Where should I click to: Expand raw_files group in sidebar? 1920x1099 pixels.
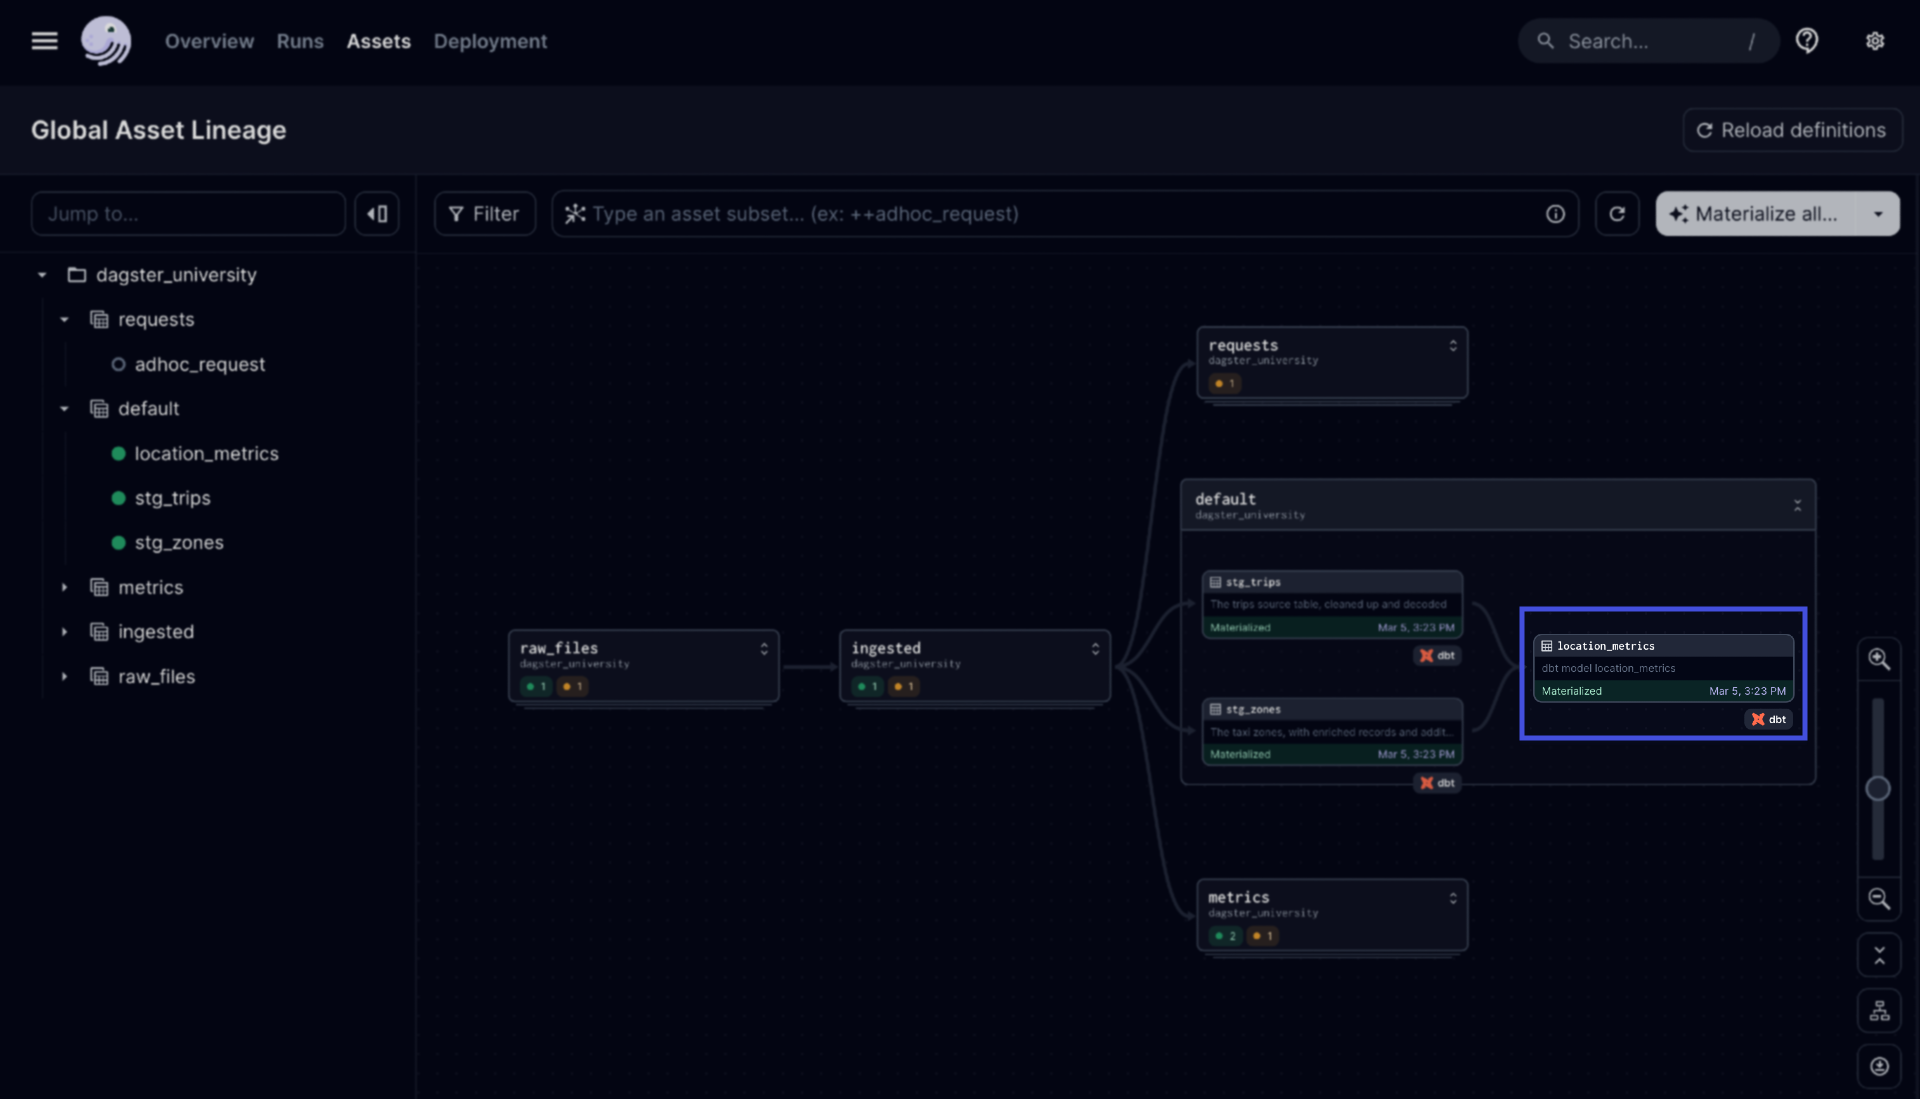pos(64,677)
